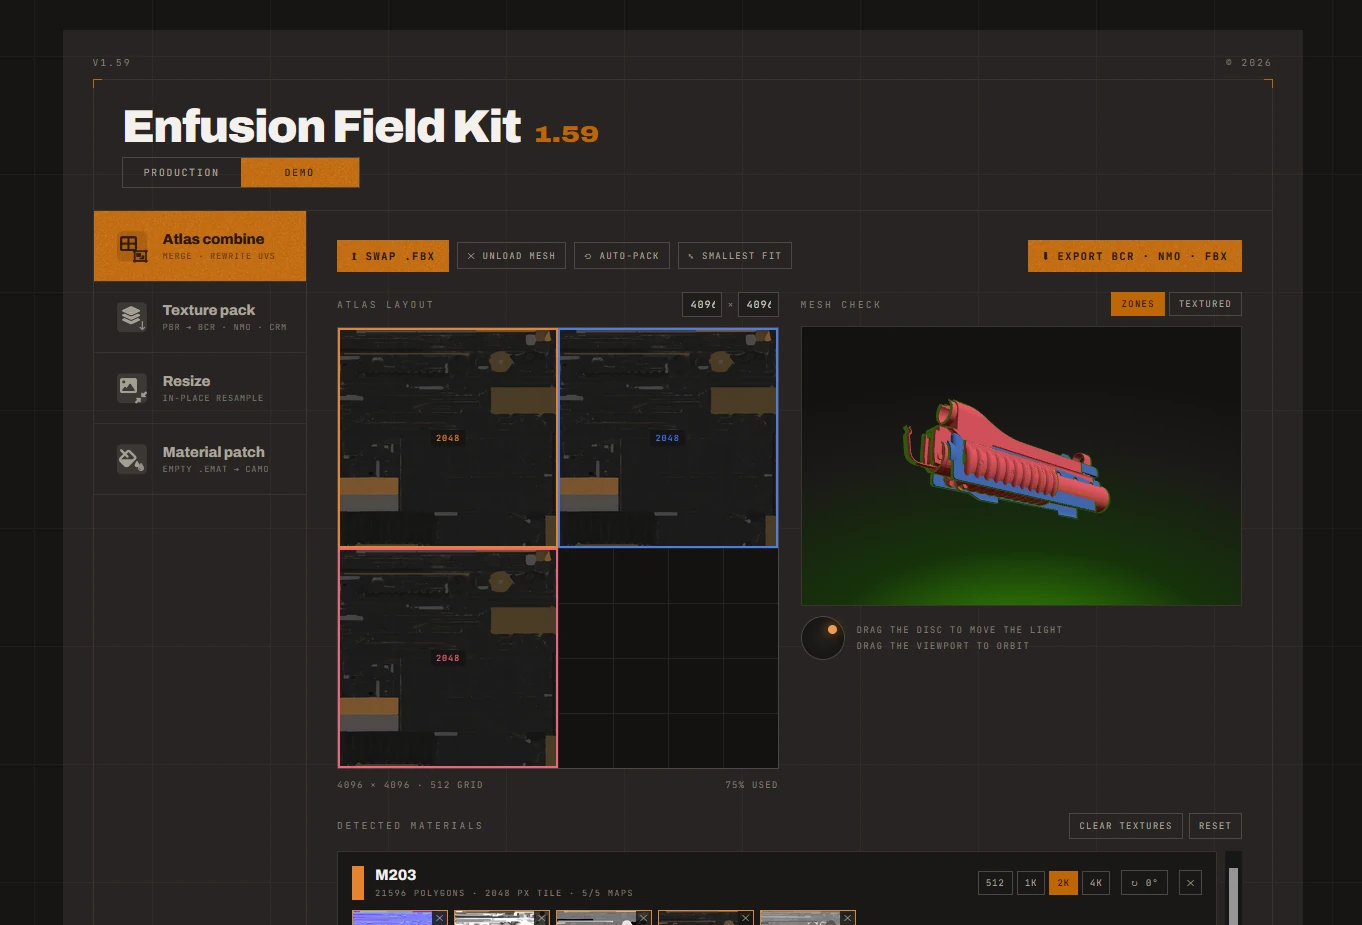This screenshot has width=1362, height=925.
Task: Set M203 tile size to 512
Action: 995,883
